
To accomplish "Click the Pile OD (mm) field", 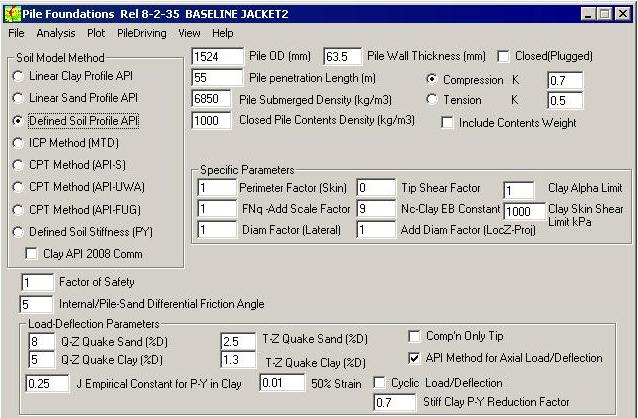I will click(x=218, y=56).
